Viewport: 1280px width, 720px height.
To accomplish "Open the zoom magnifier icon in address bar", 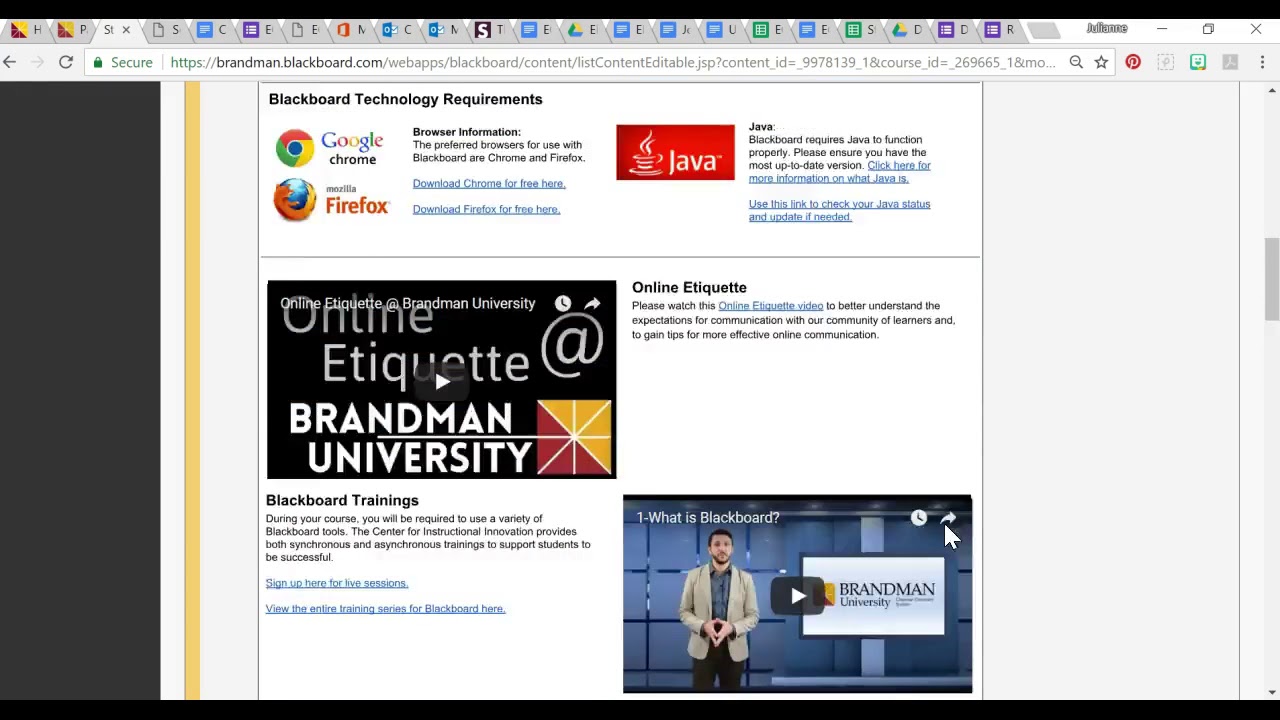I will point(1076,62).
